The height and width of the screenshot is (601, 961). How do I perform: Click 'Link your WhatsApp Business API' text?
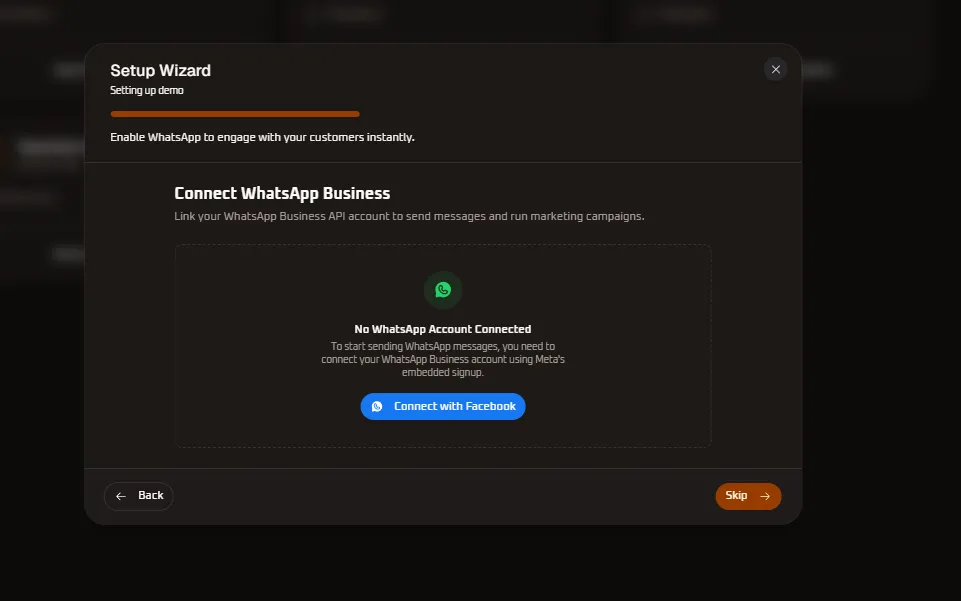[x=409, y=216]
